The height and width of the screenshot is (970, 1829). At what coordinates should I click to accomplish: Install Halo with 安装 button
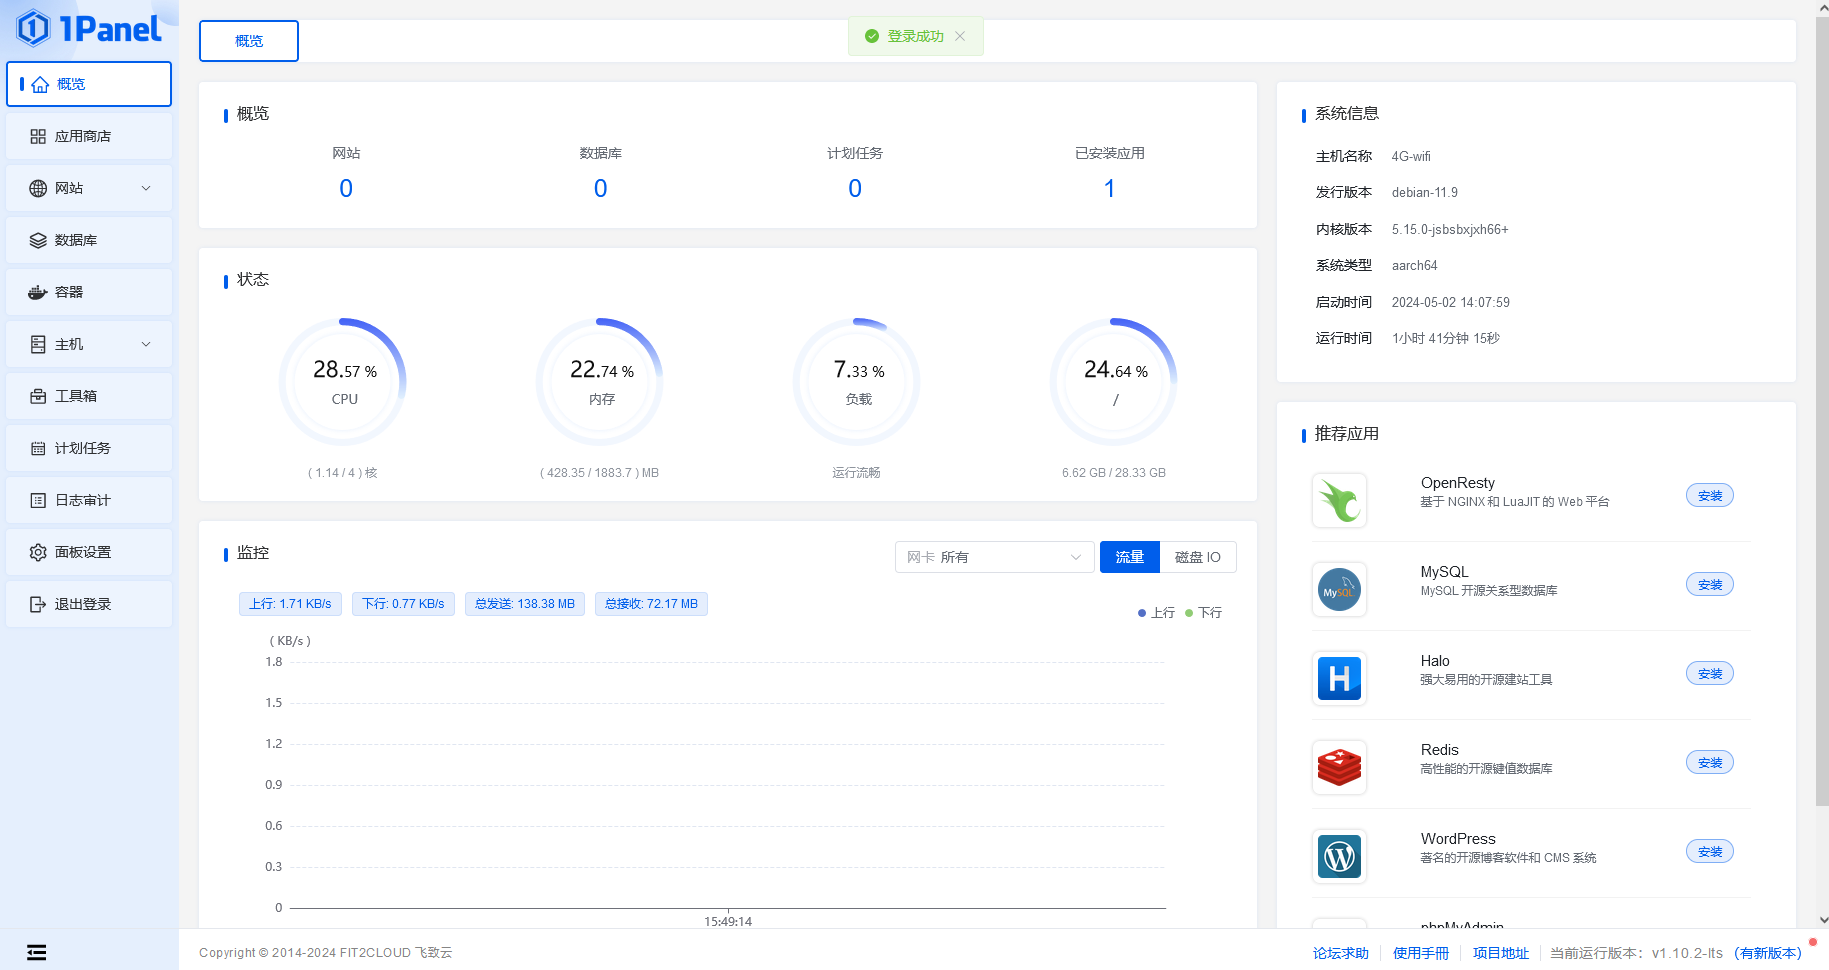(1710, 674)
